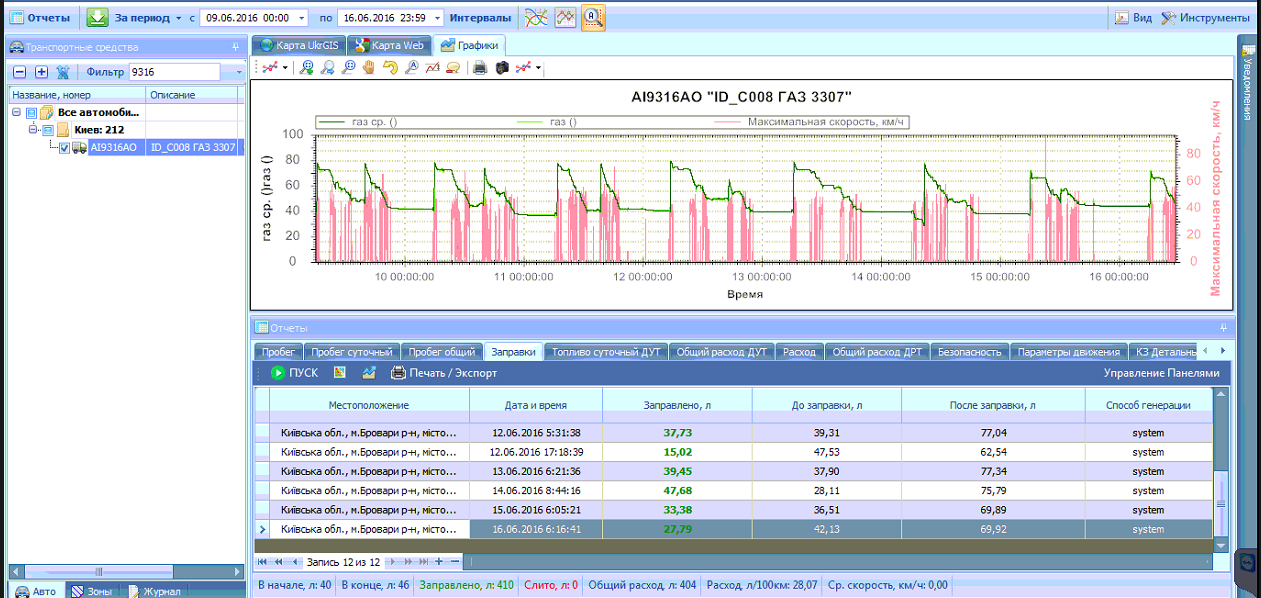The height and width of the screenshot is (598, 1261).
Task: Click the zoom-in magnifier in chart toolbar
Action: click(x=306, y=68)
